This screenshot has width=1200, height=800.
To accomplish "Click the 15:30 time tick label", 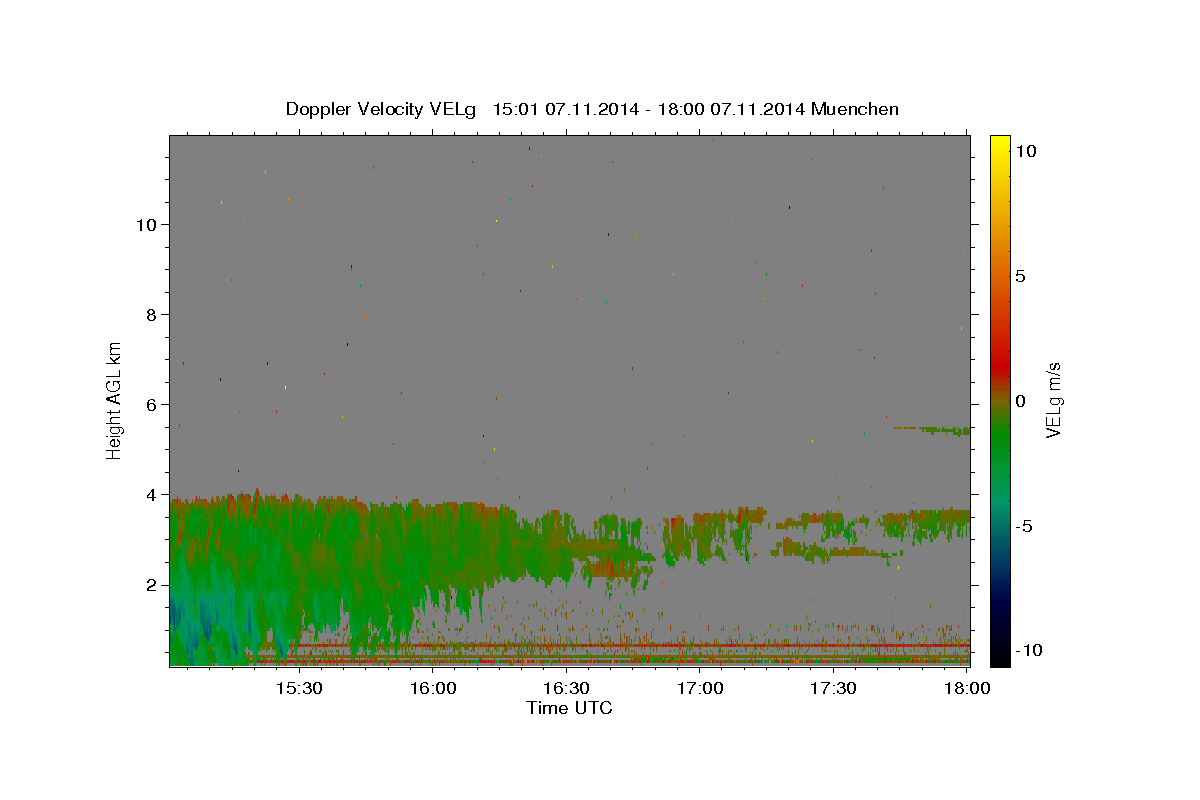I will point(298,688).
